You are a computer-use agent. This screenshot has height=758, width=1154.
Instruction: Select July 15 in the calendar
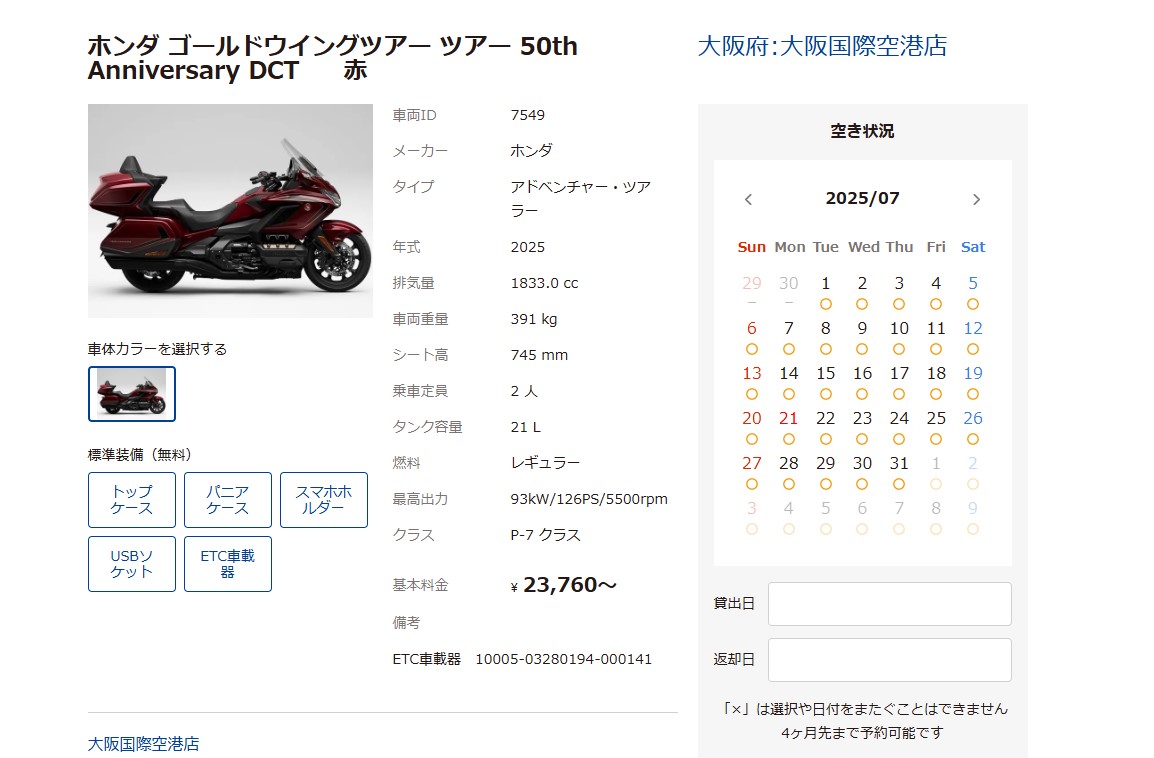pyautogui.click(x=826, y=382)
